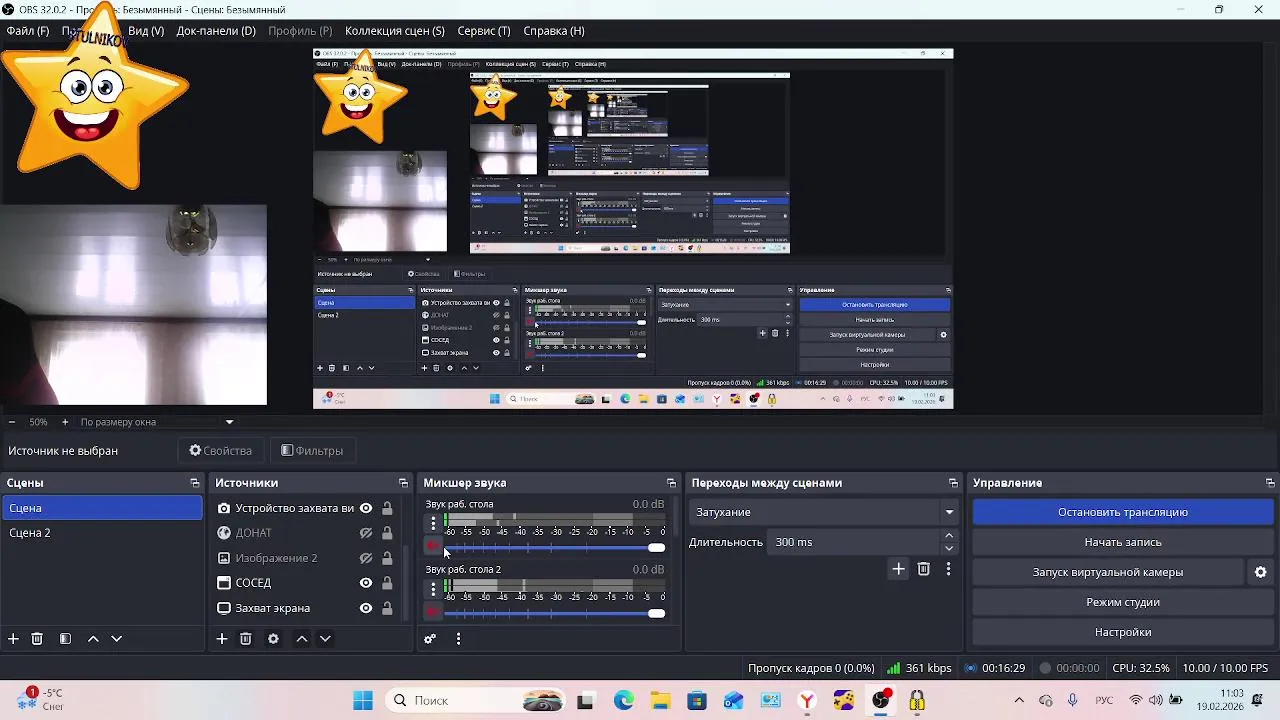The image size is (1280, 720).
Task: Click Остановить трансляцию button
Action: tap(1122, 512)
